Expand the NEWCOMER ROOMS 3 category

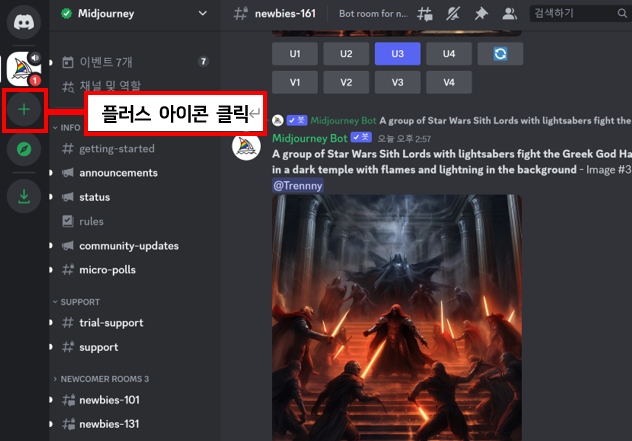(101, 379)
